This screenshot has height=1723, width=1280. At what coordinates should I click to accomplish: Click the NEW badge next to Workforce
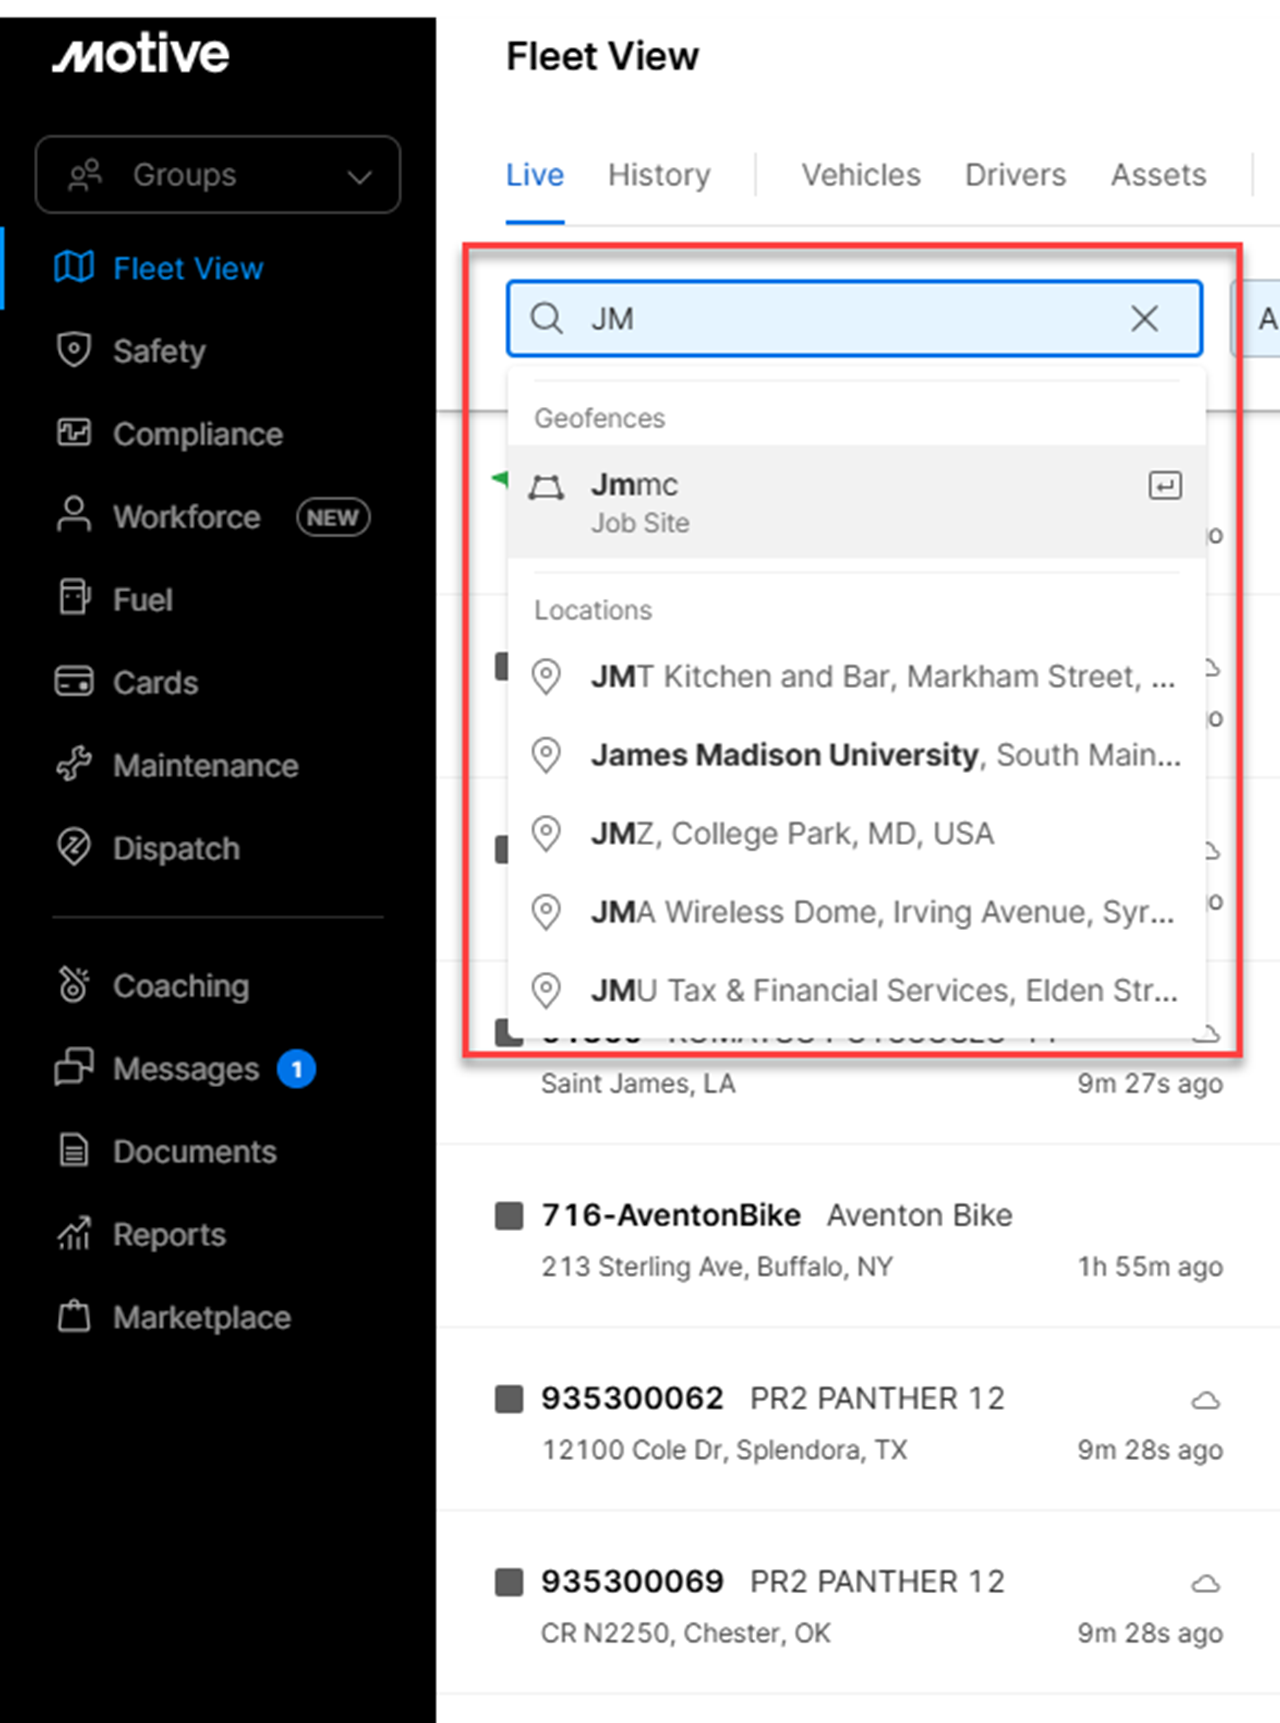[333, 517]
